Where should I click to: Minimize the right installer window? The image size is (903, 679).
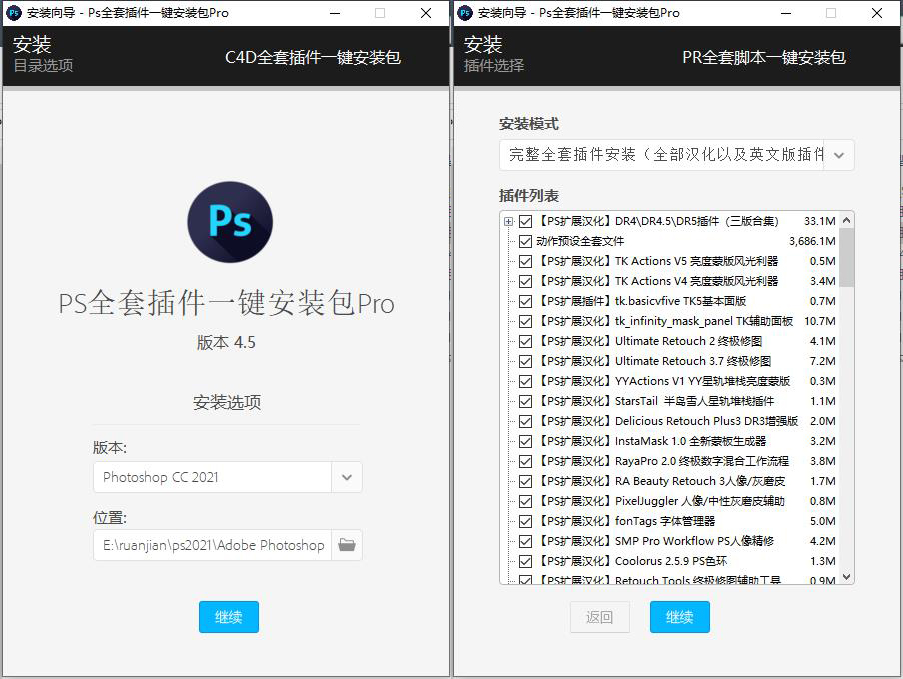click(x=786, y=13)
